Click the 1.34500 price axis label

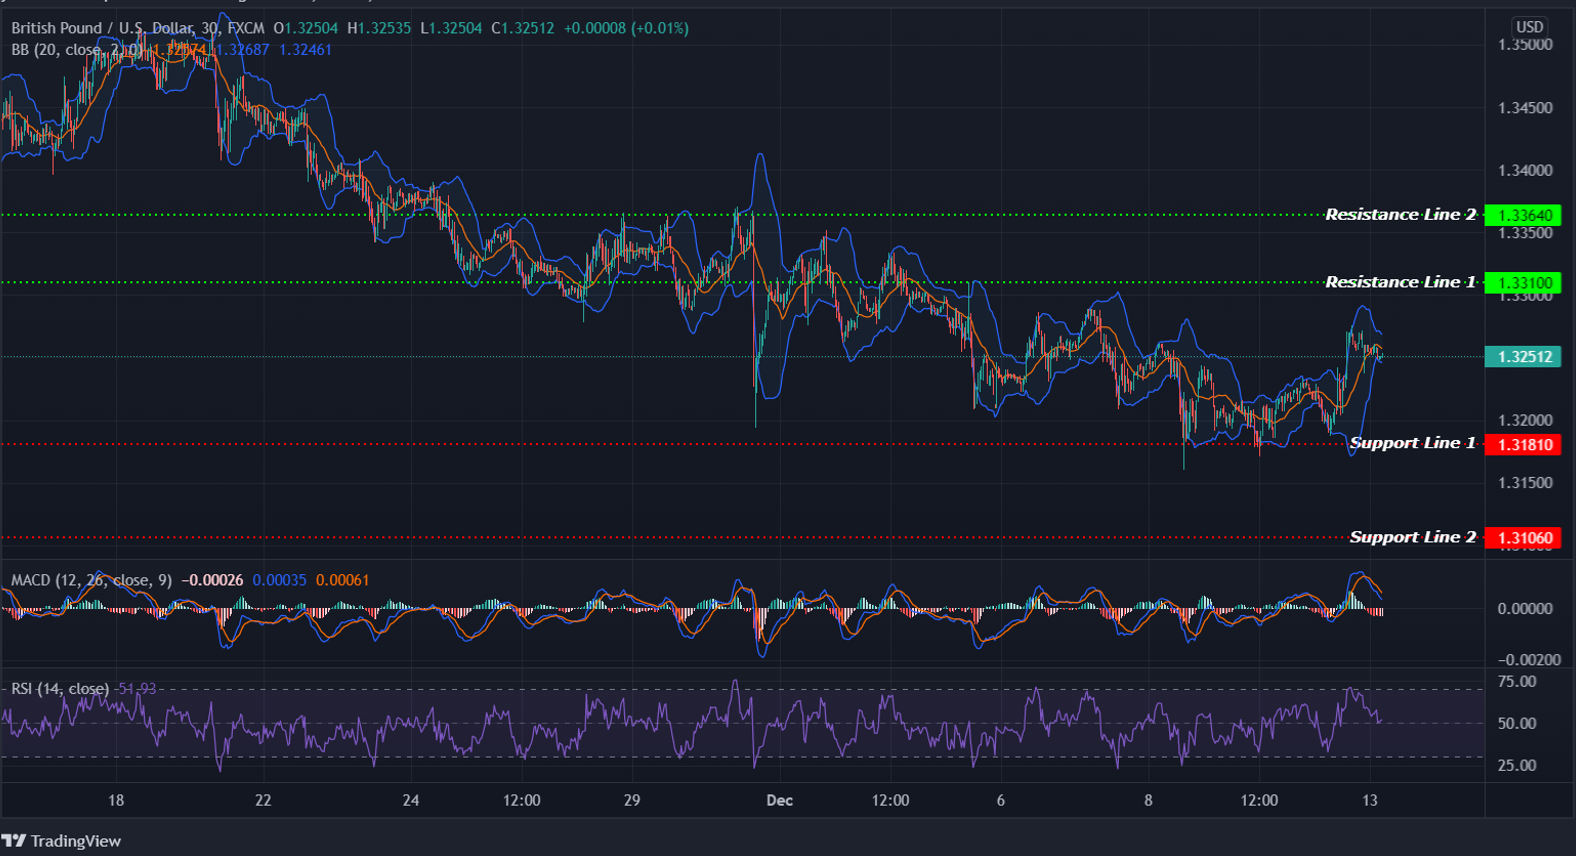1525,108
